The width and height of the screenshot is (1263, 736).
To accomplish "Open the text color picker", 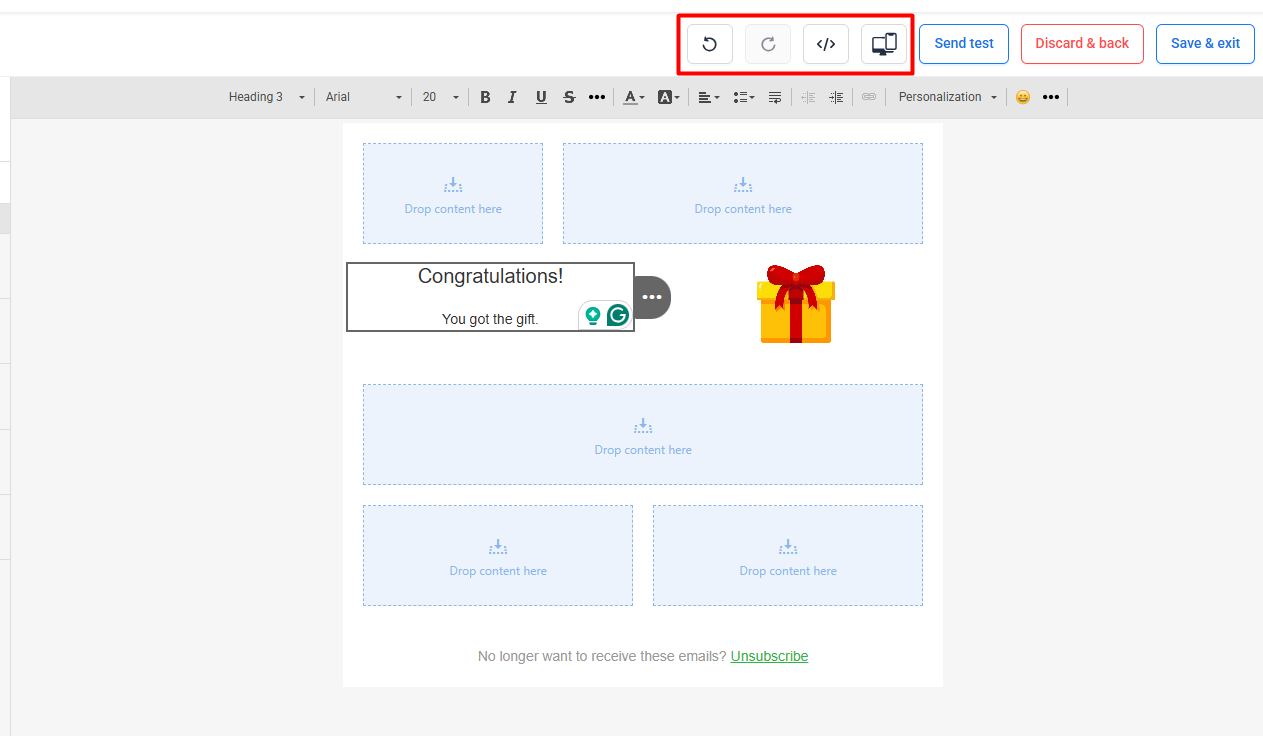I will [634, 97].
